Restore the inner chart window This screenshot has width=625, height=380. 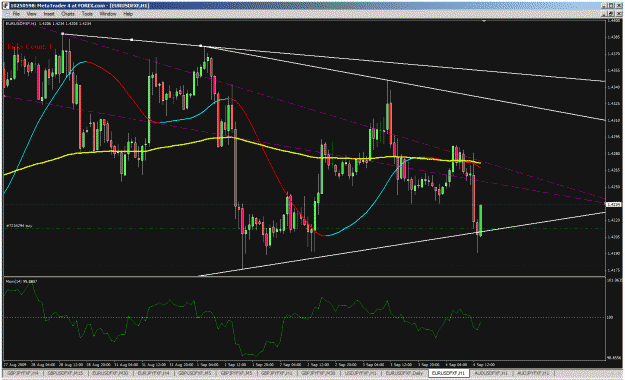tap(611, 14)
